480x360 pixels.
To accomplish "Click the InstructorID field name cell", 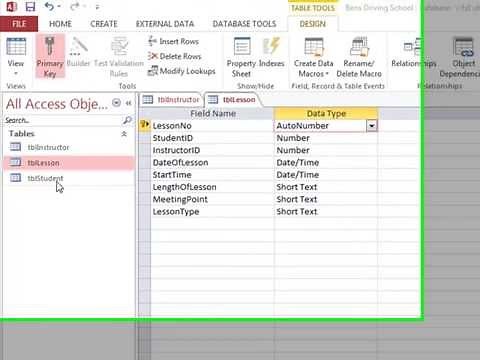I will click(x=212, y=150).
